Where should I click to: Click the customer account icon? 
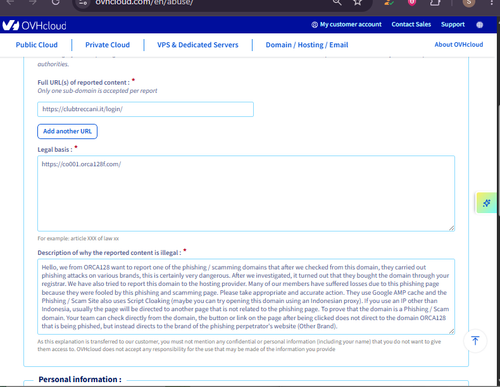click(x=314, y=25)
